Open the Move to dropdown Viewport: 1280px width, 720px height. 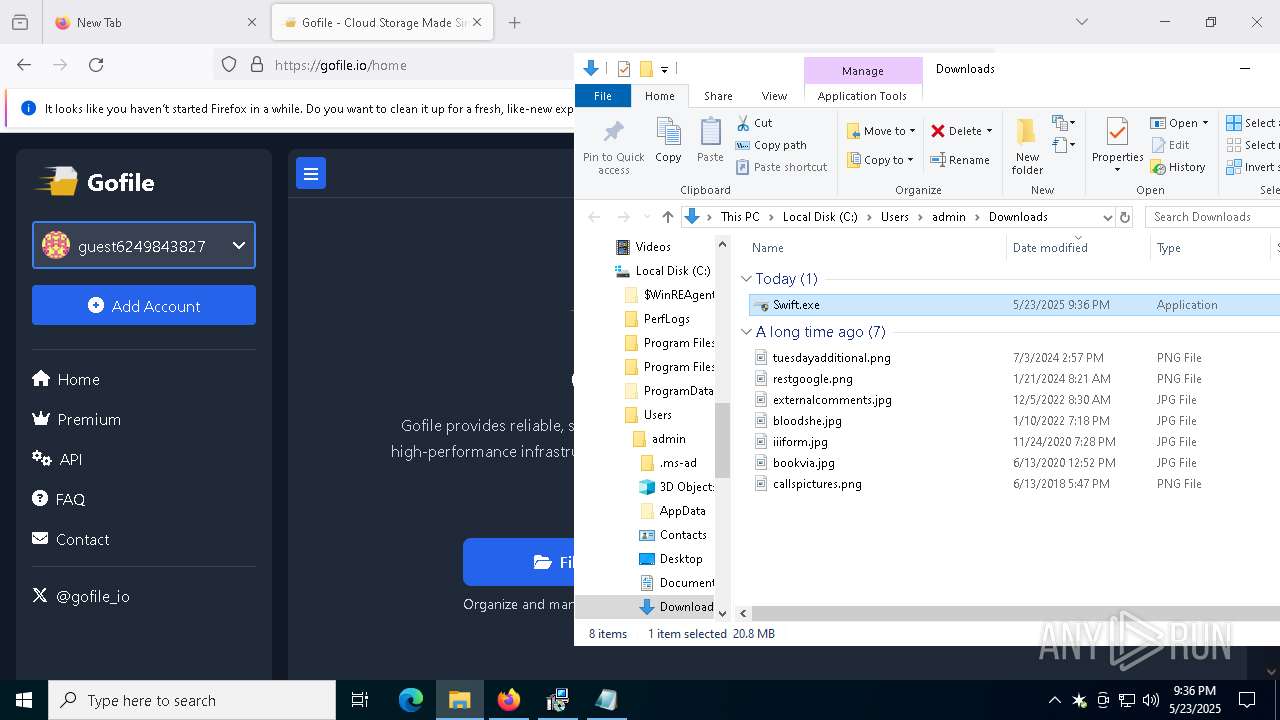tap(881, 131)
